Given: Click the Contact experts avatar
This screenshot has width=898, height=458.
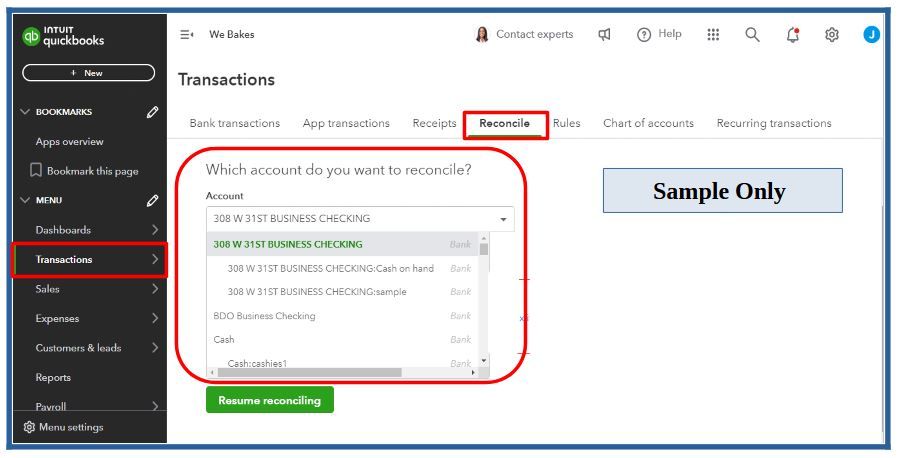Looking at the screenshot, I should [x=482, y=34].
